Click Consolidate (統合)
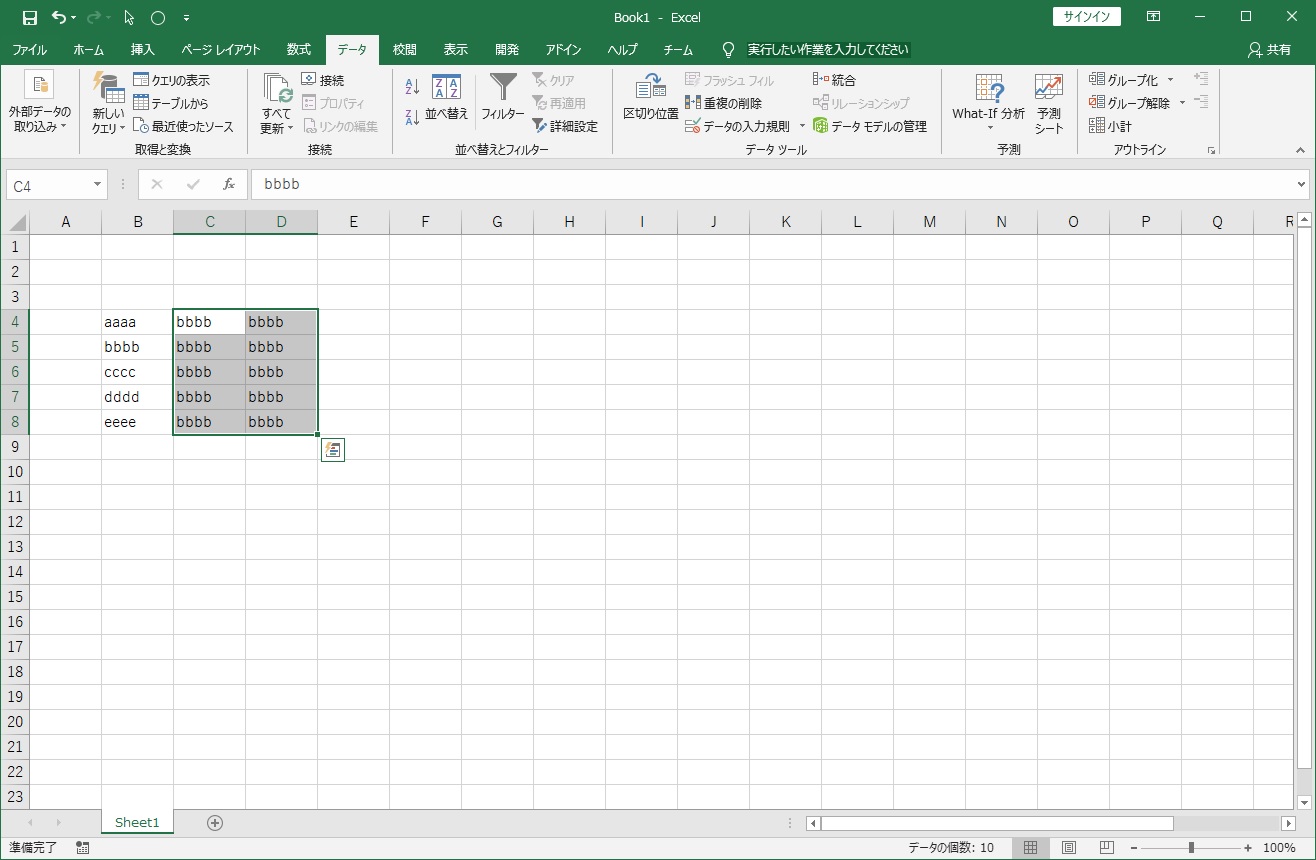 [x=835, y=80]
